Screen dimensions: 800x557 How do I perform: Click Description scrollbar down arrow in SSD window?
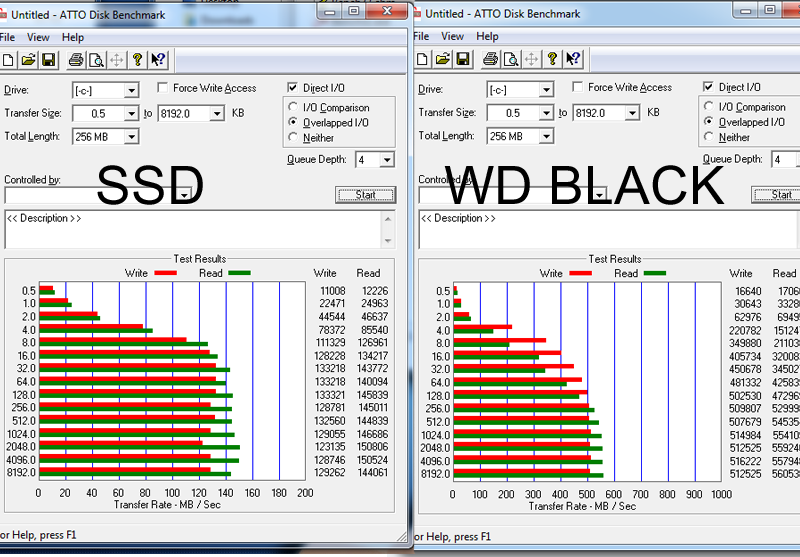point(388,241)
